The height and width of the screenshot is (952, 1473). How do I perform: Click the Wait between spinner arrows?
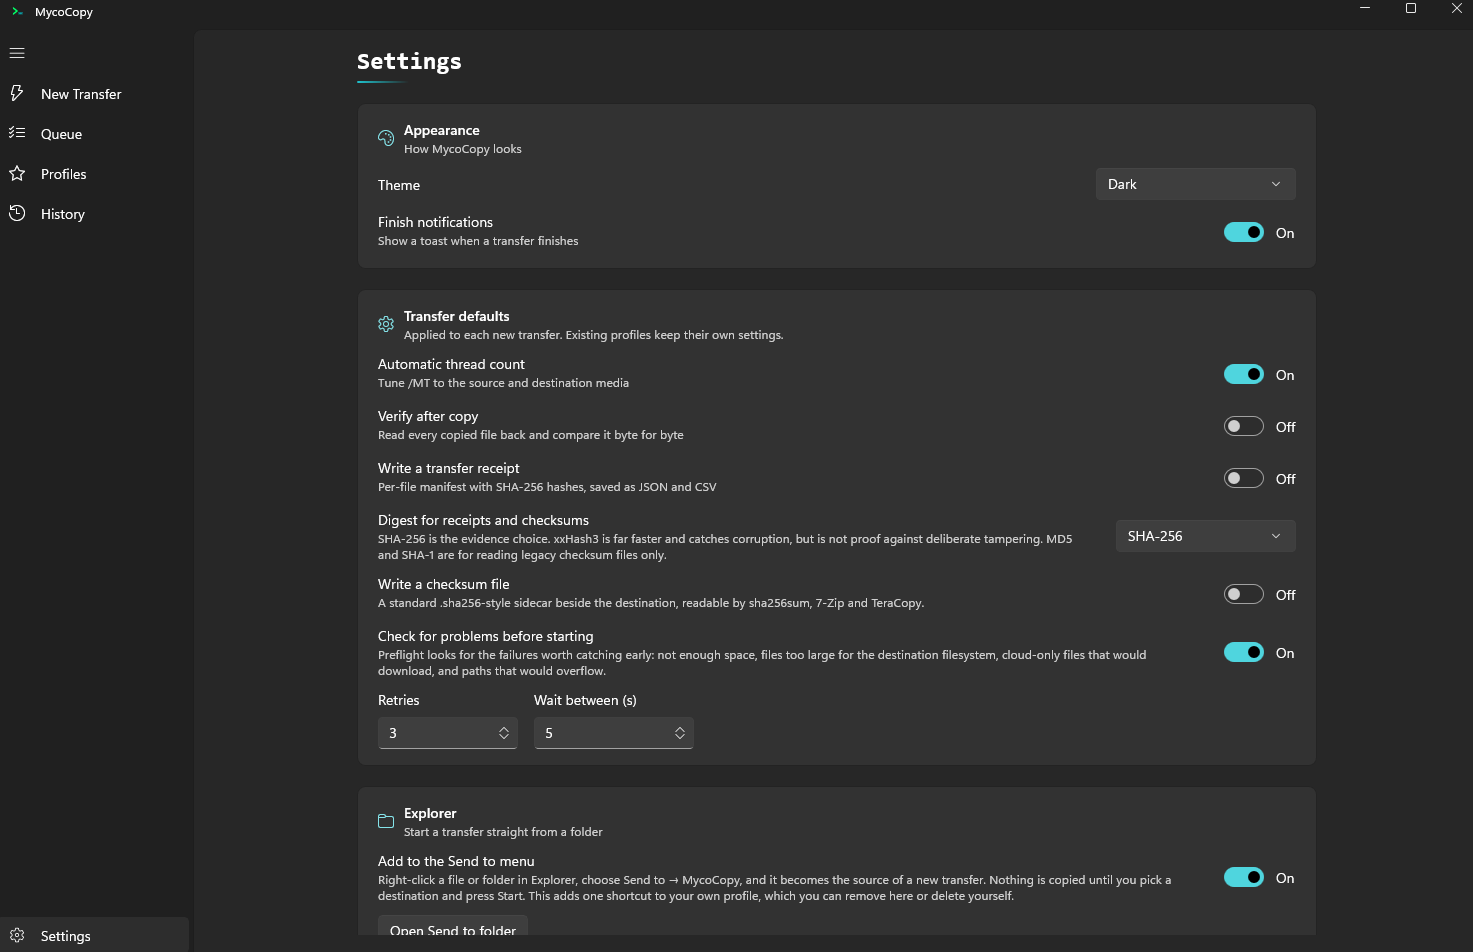point(680,733)
